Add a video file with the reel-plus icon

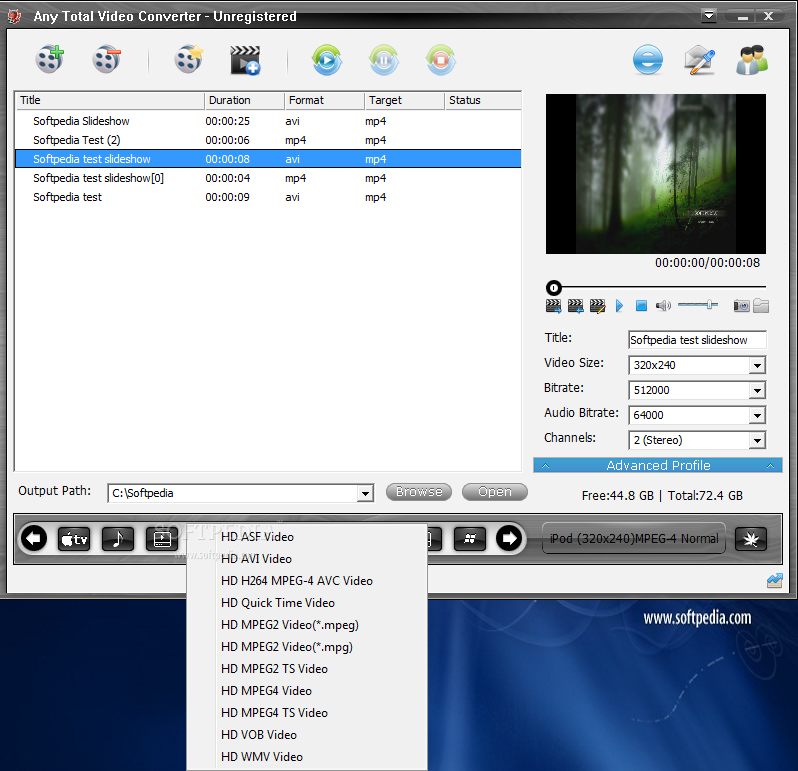(x=50, y=60)
